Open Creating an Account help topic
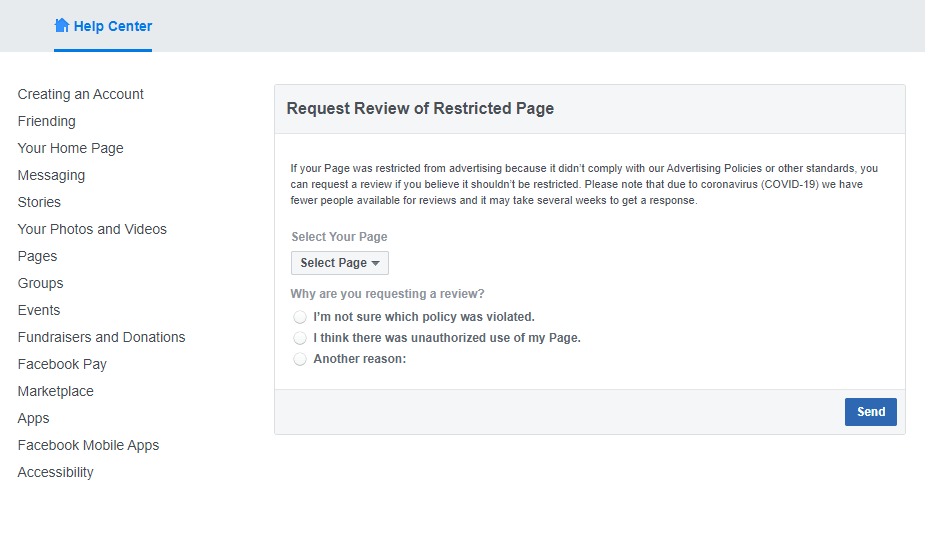The width and height of the screenshot is (925, 544). click(x=80, y=94)
